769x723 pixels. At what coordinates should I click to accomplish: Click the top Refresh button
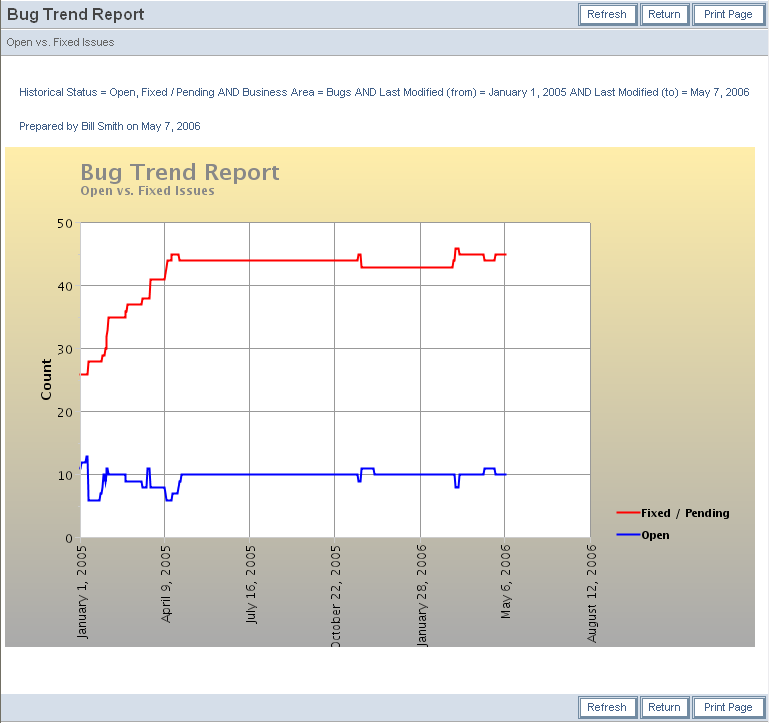(607, 14)
